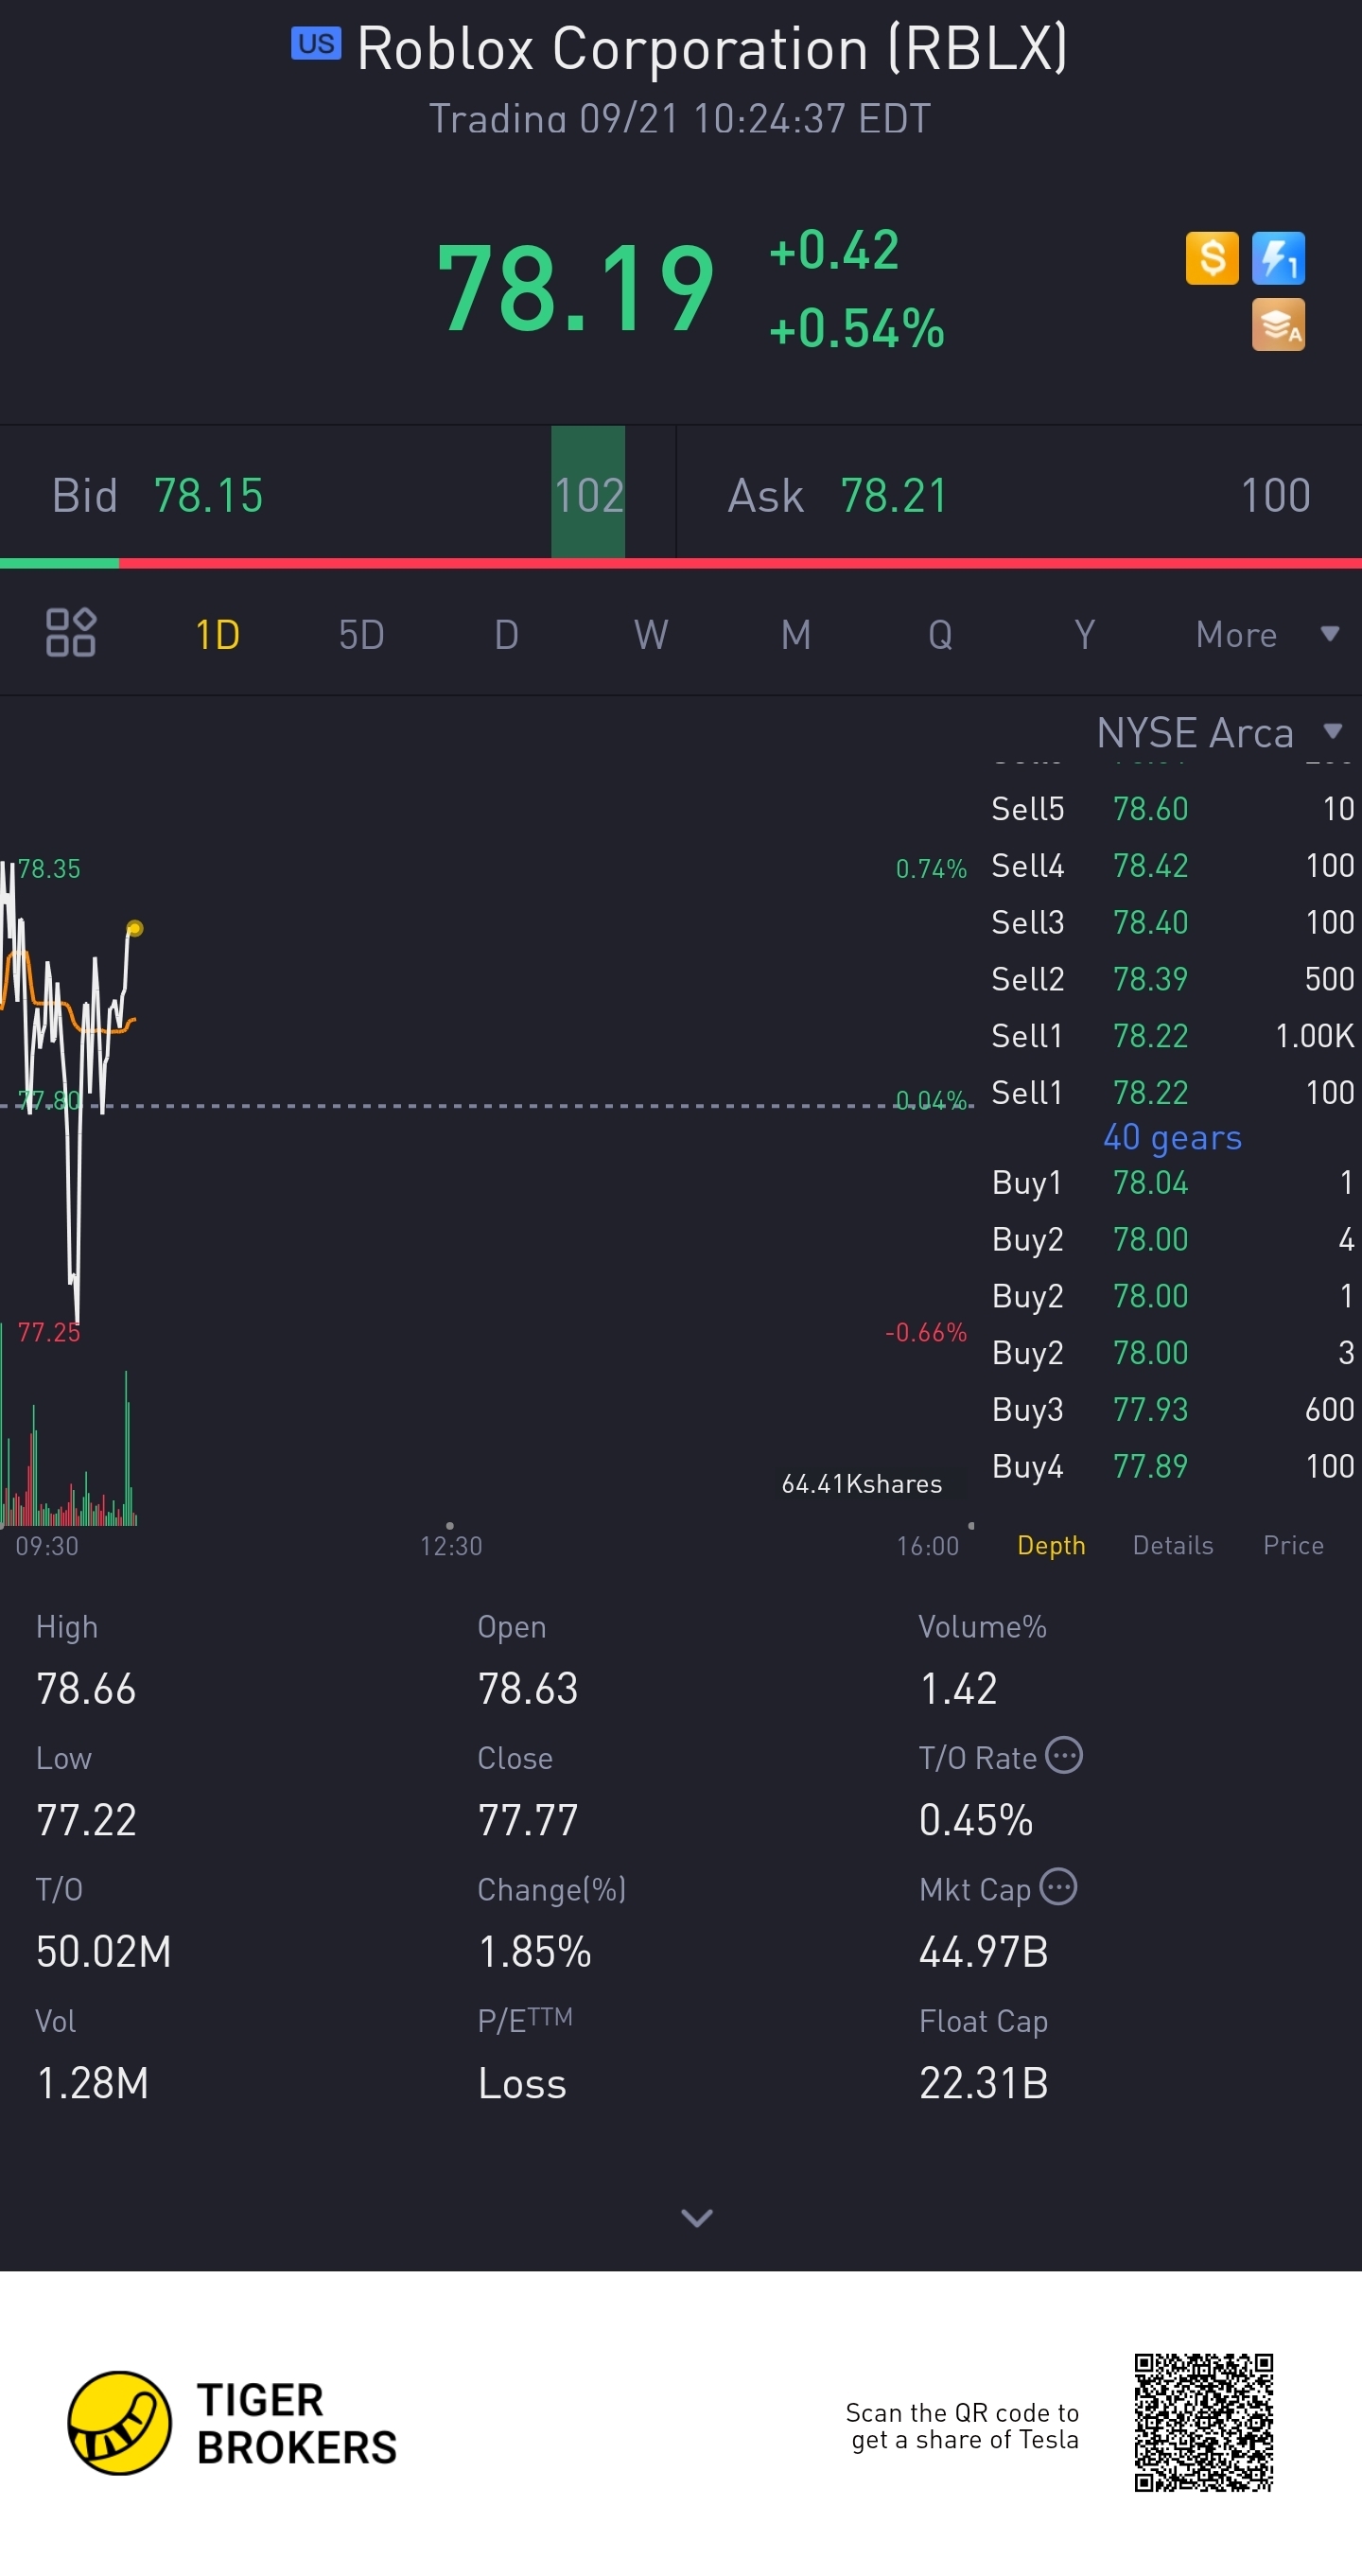
Task: Switch to the W weekly chart
Action: (x=651, y=634)
